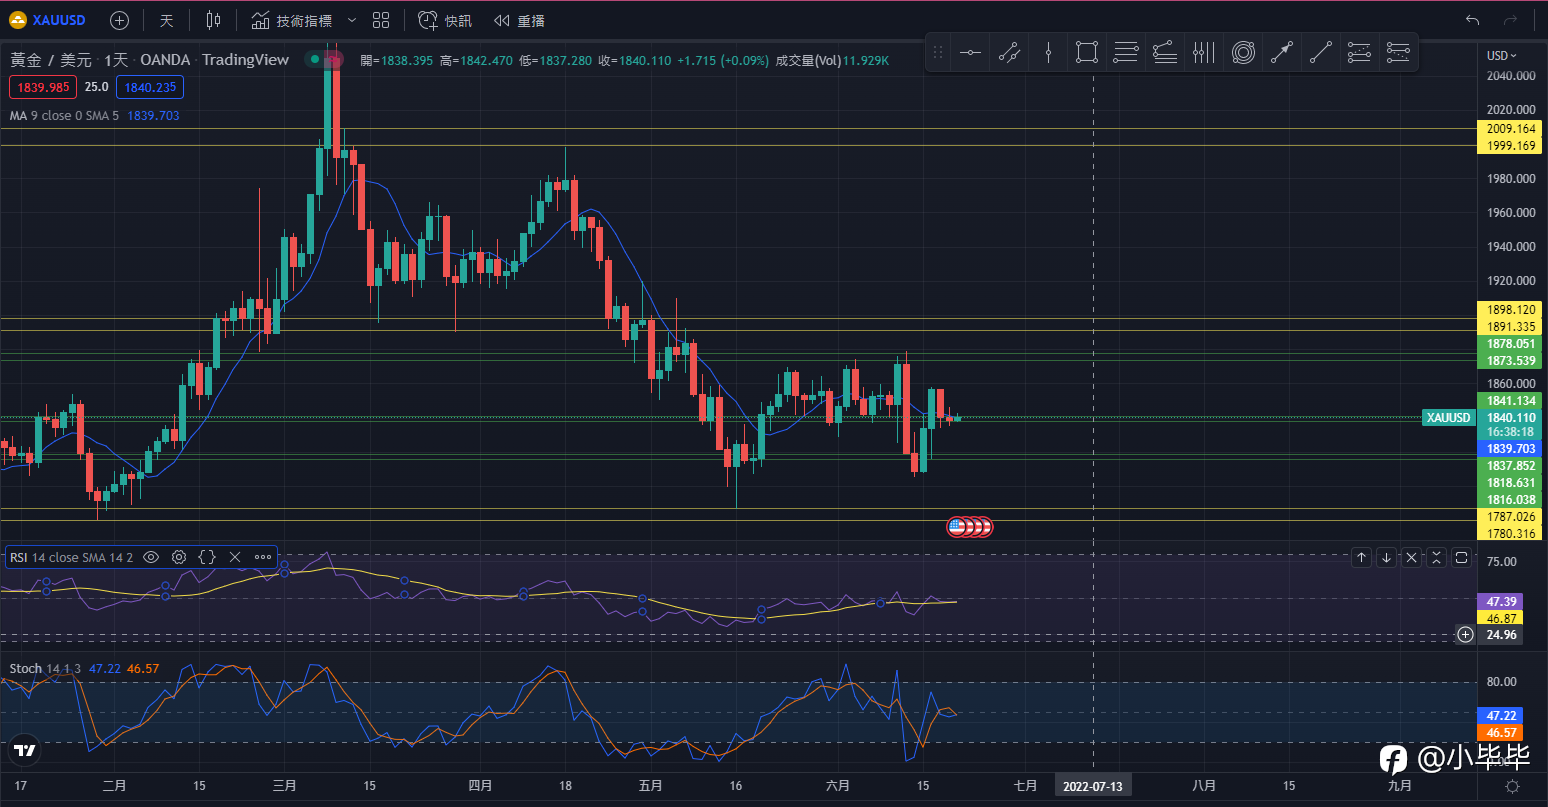
Task: Hide the RSI indicator with eye icon
Action: [x=151, y=557]
